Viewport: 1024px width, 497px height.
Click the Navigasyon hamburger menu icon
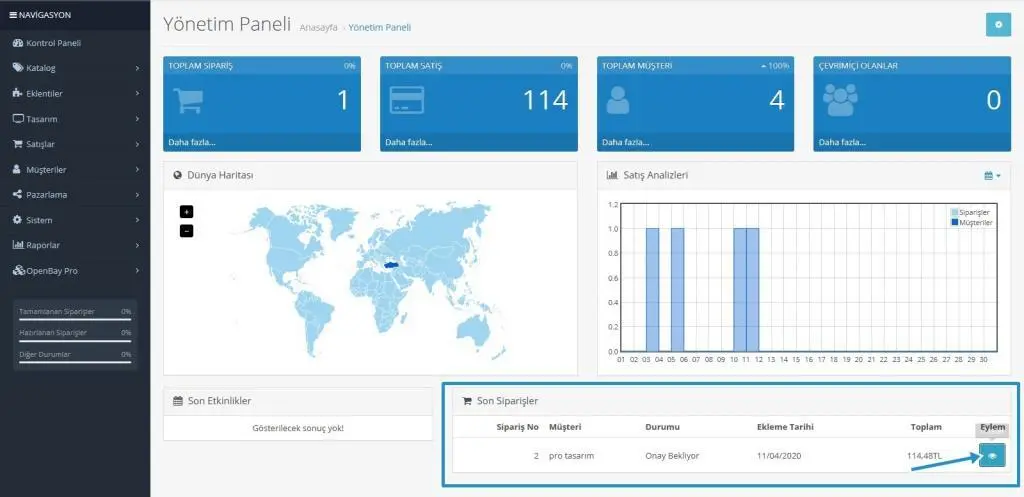pos(13,15)
